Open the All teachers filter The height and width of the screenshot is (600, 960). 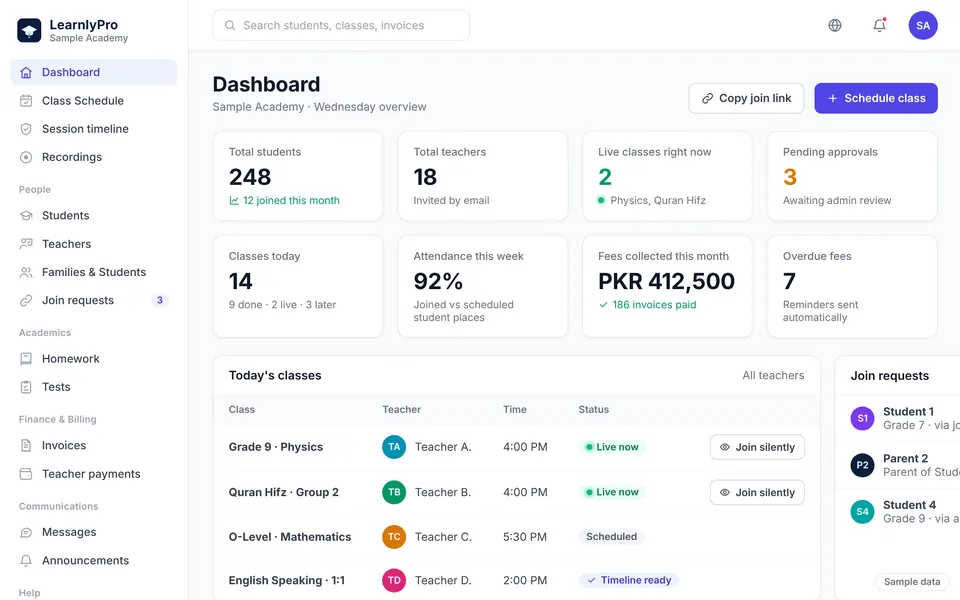[773, 375]
